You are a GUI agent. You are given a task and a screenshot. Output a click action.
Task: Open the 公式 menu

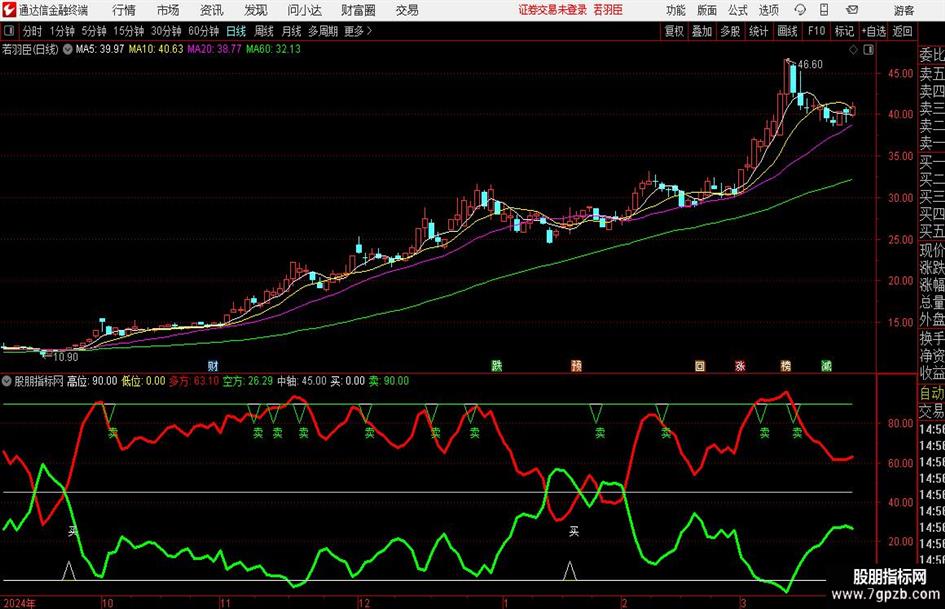point(738,10)
